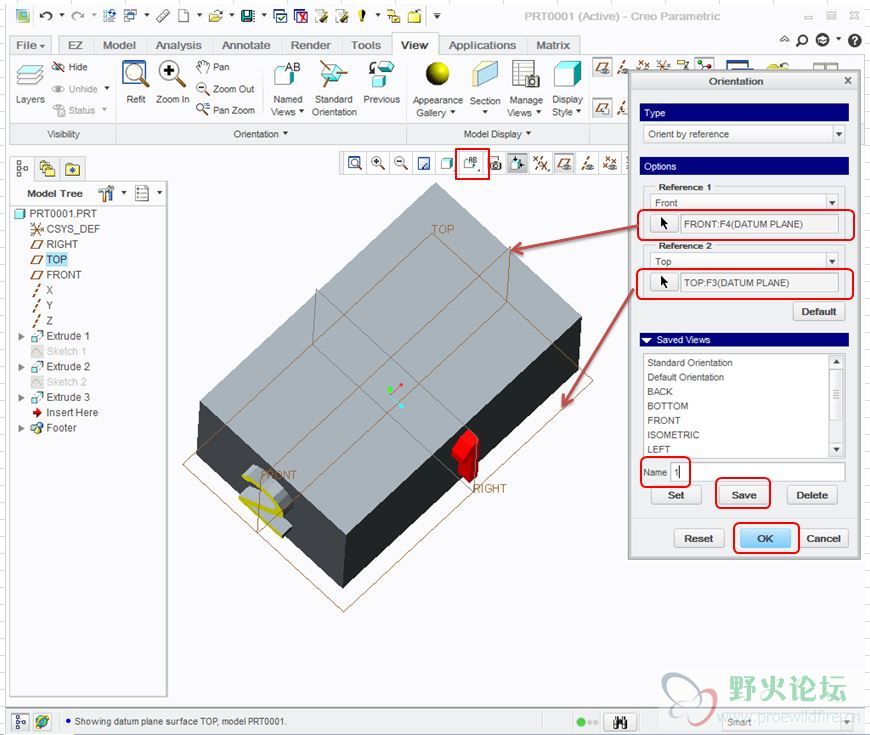Screen dimensions: 870x735
Task: Select the FRONT datum plane in the tree
Action: click(x=56, y=275)
